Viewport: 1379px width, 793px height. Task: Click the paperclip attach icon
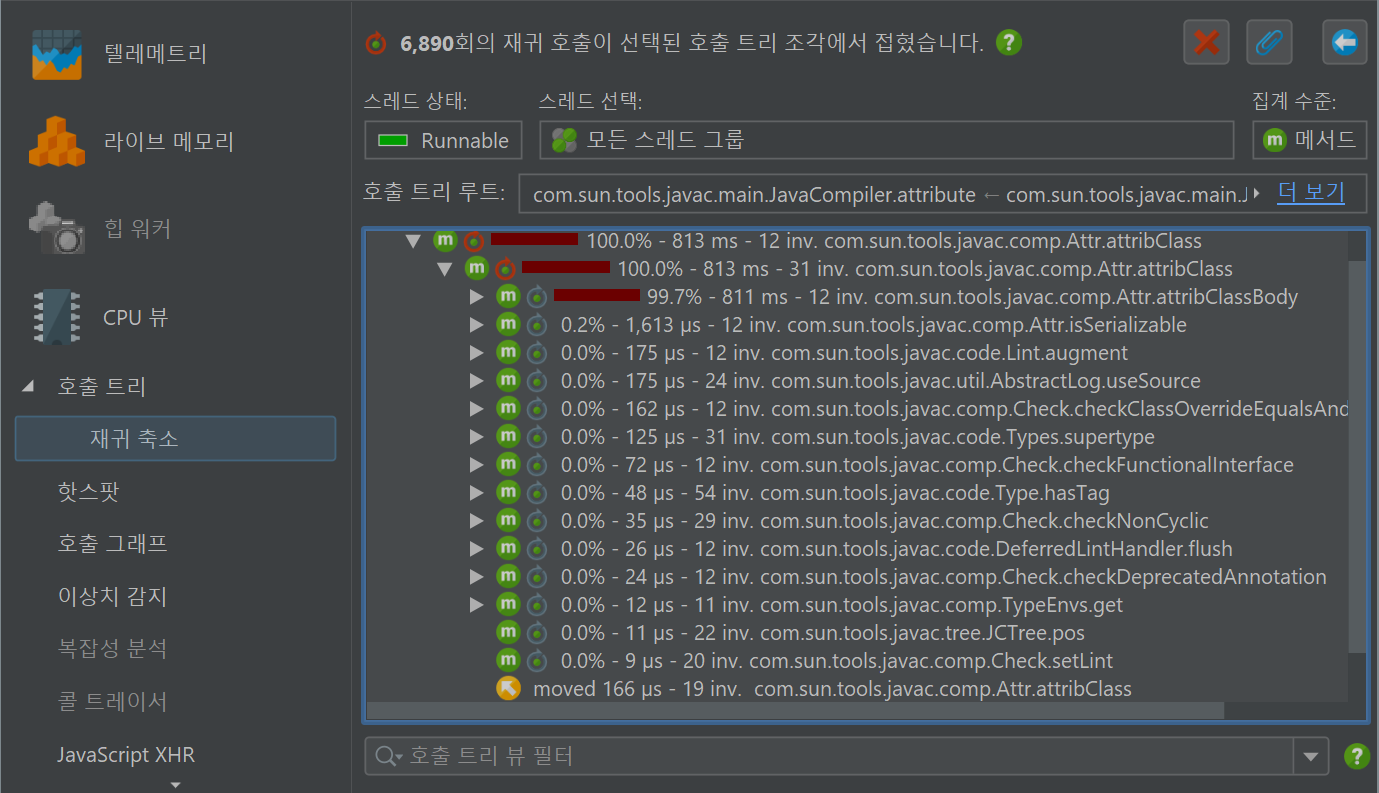pyautogui.click(x=1269, y=42)
